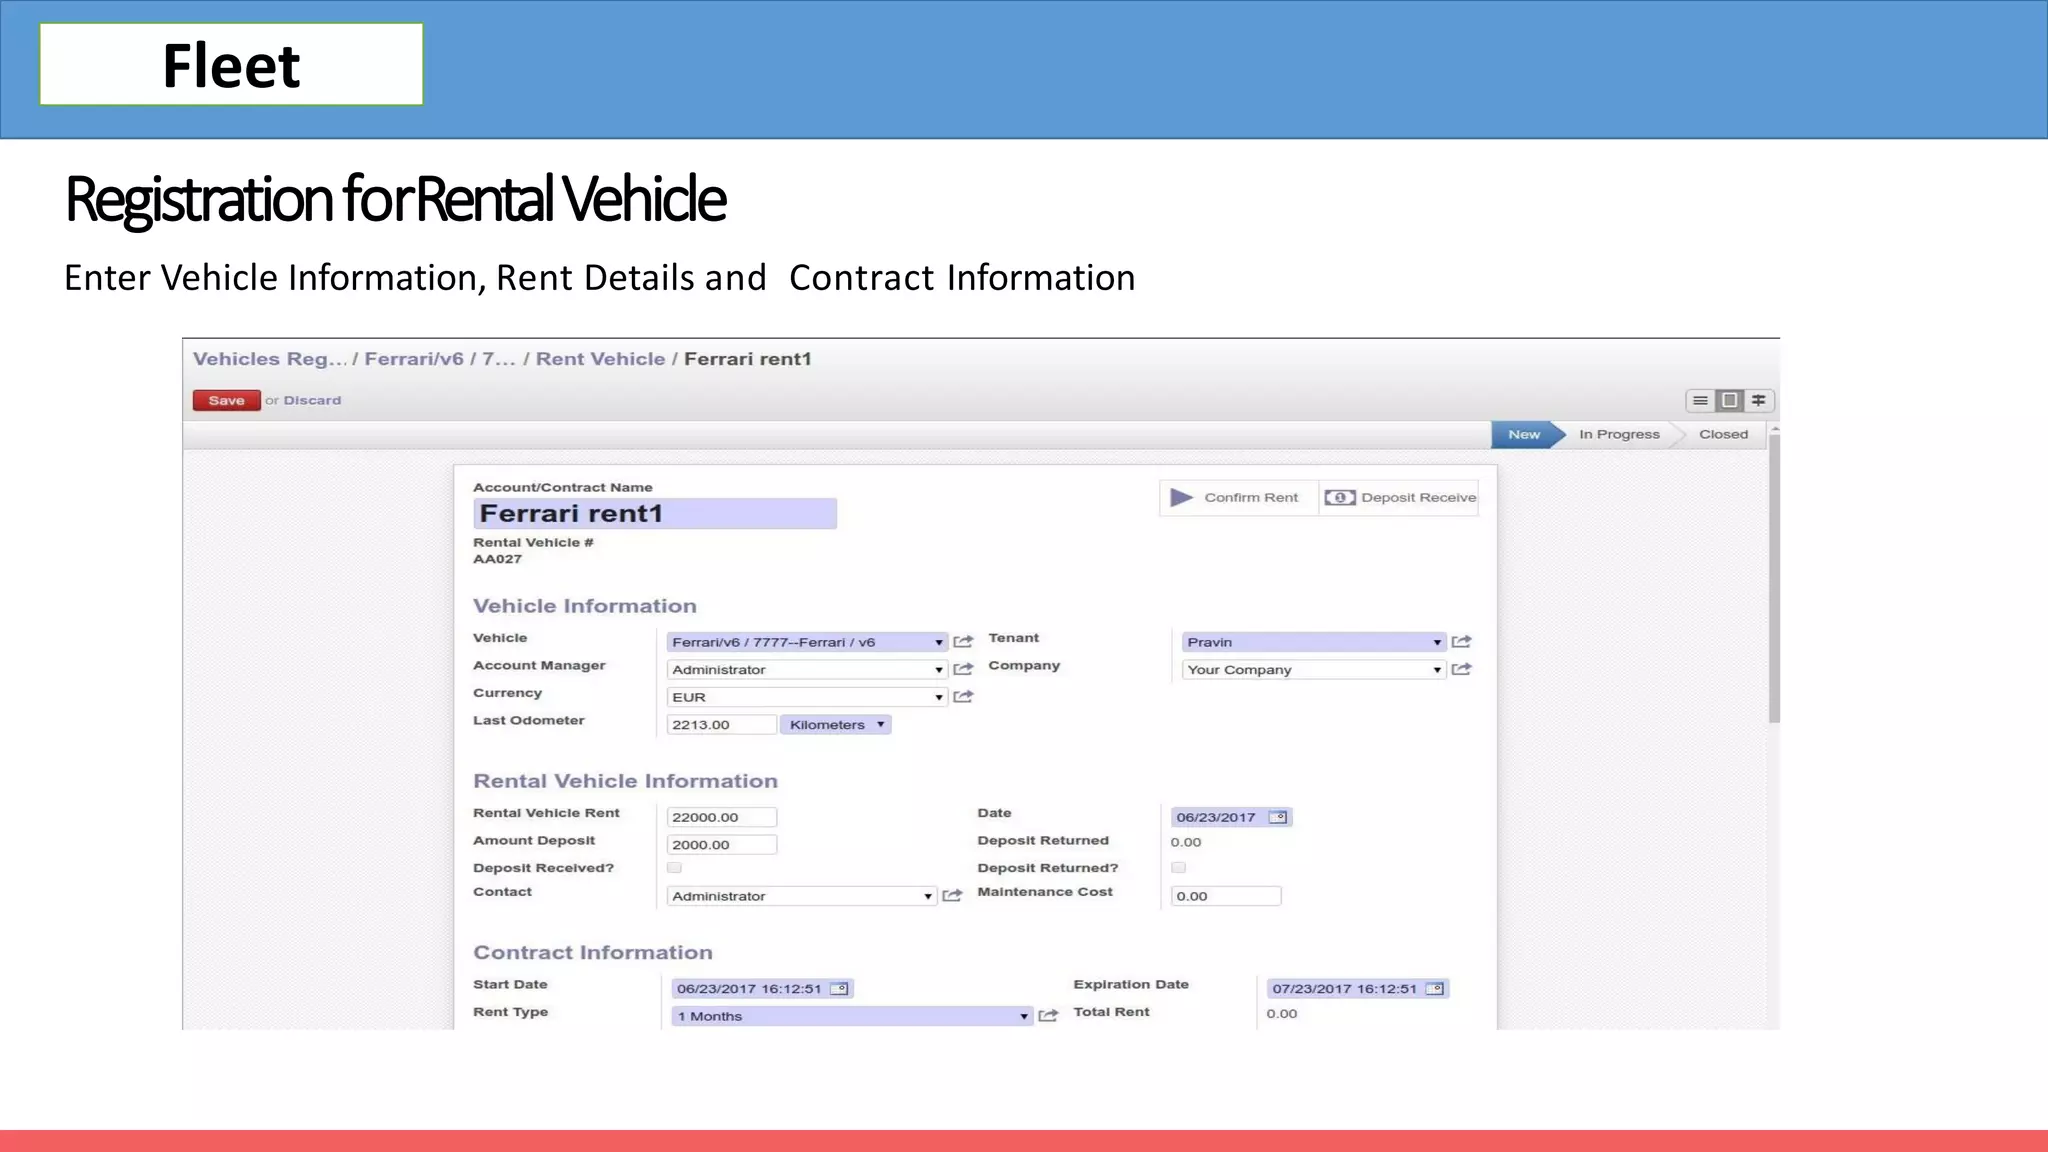
Task: Click Vehicle Information section heading
Action: click(x=584, y=606)
